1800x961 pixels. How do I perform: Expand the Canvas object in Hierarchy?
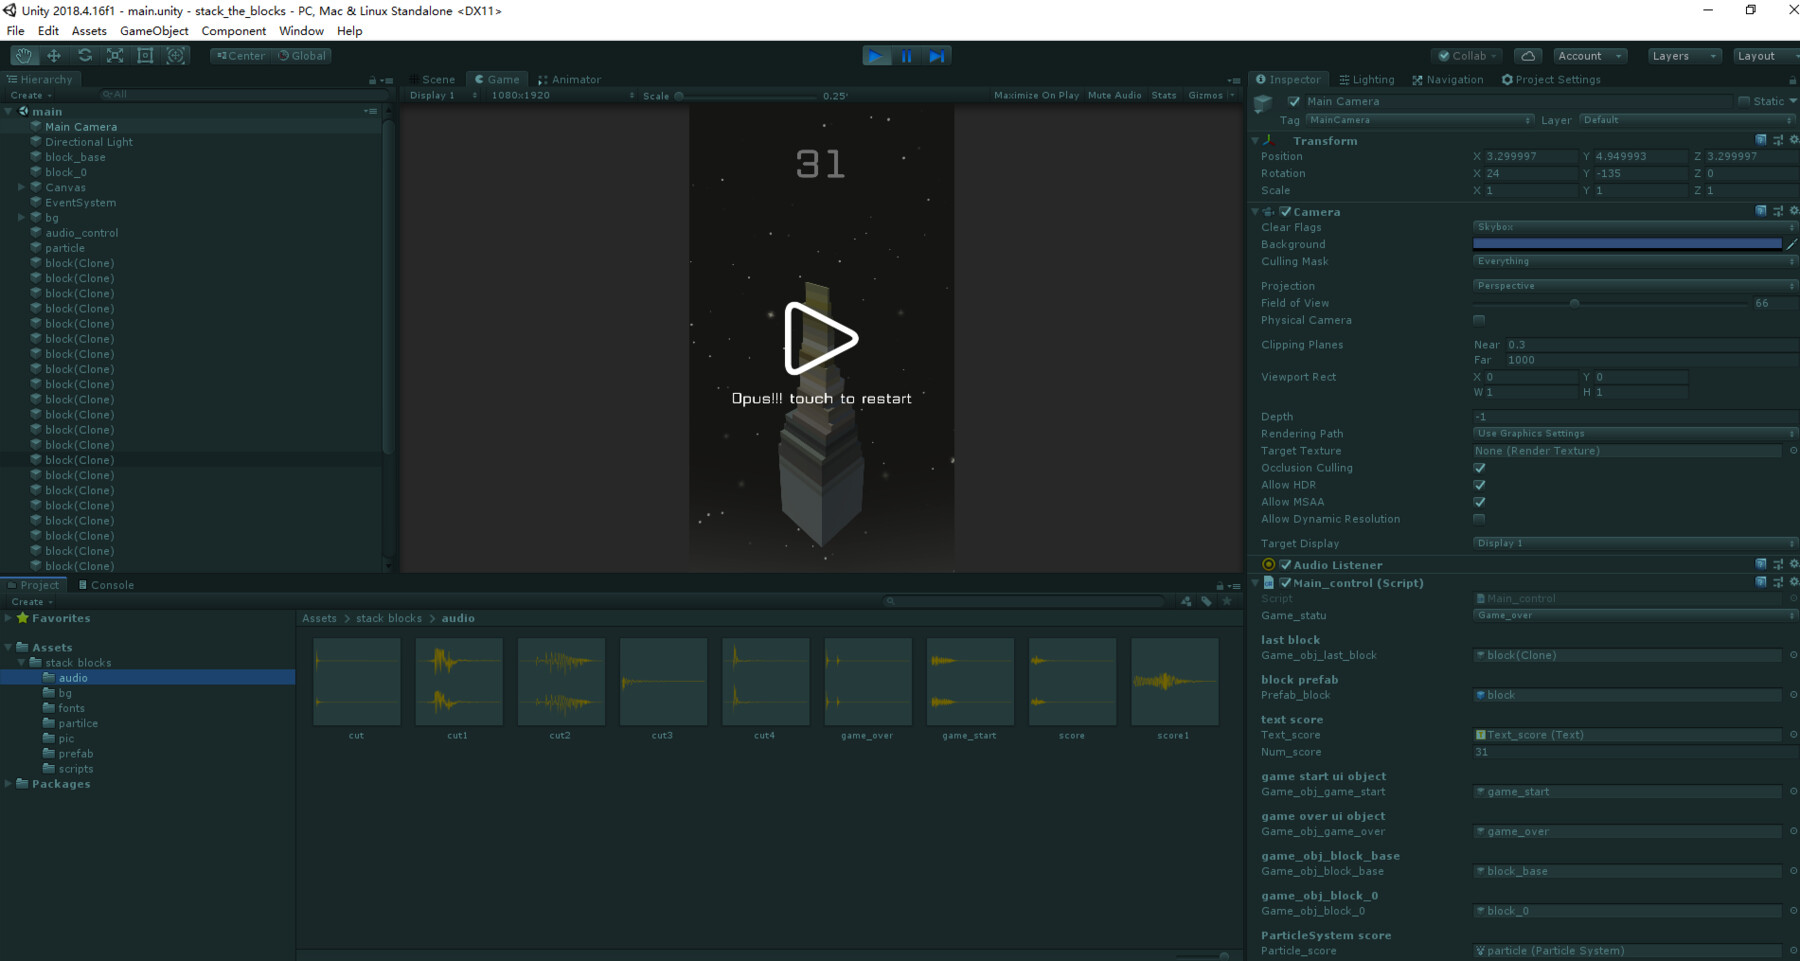[x=22, y=187]
